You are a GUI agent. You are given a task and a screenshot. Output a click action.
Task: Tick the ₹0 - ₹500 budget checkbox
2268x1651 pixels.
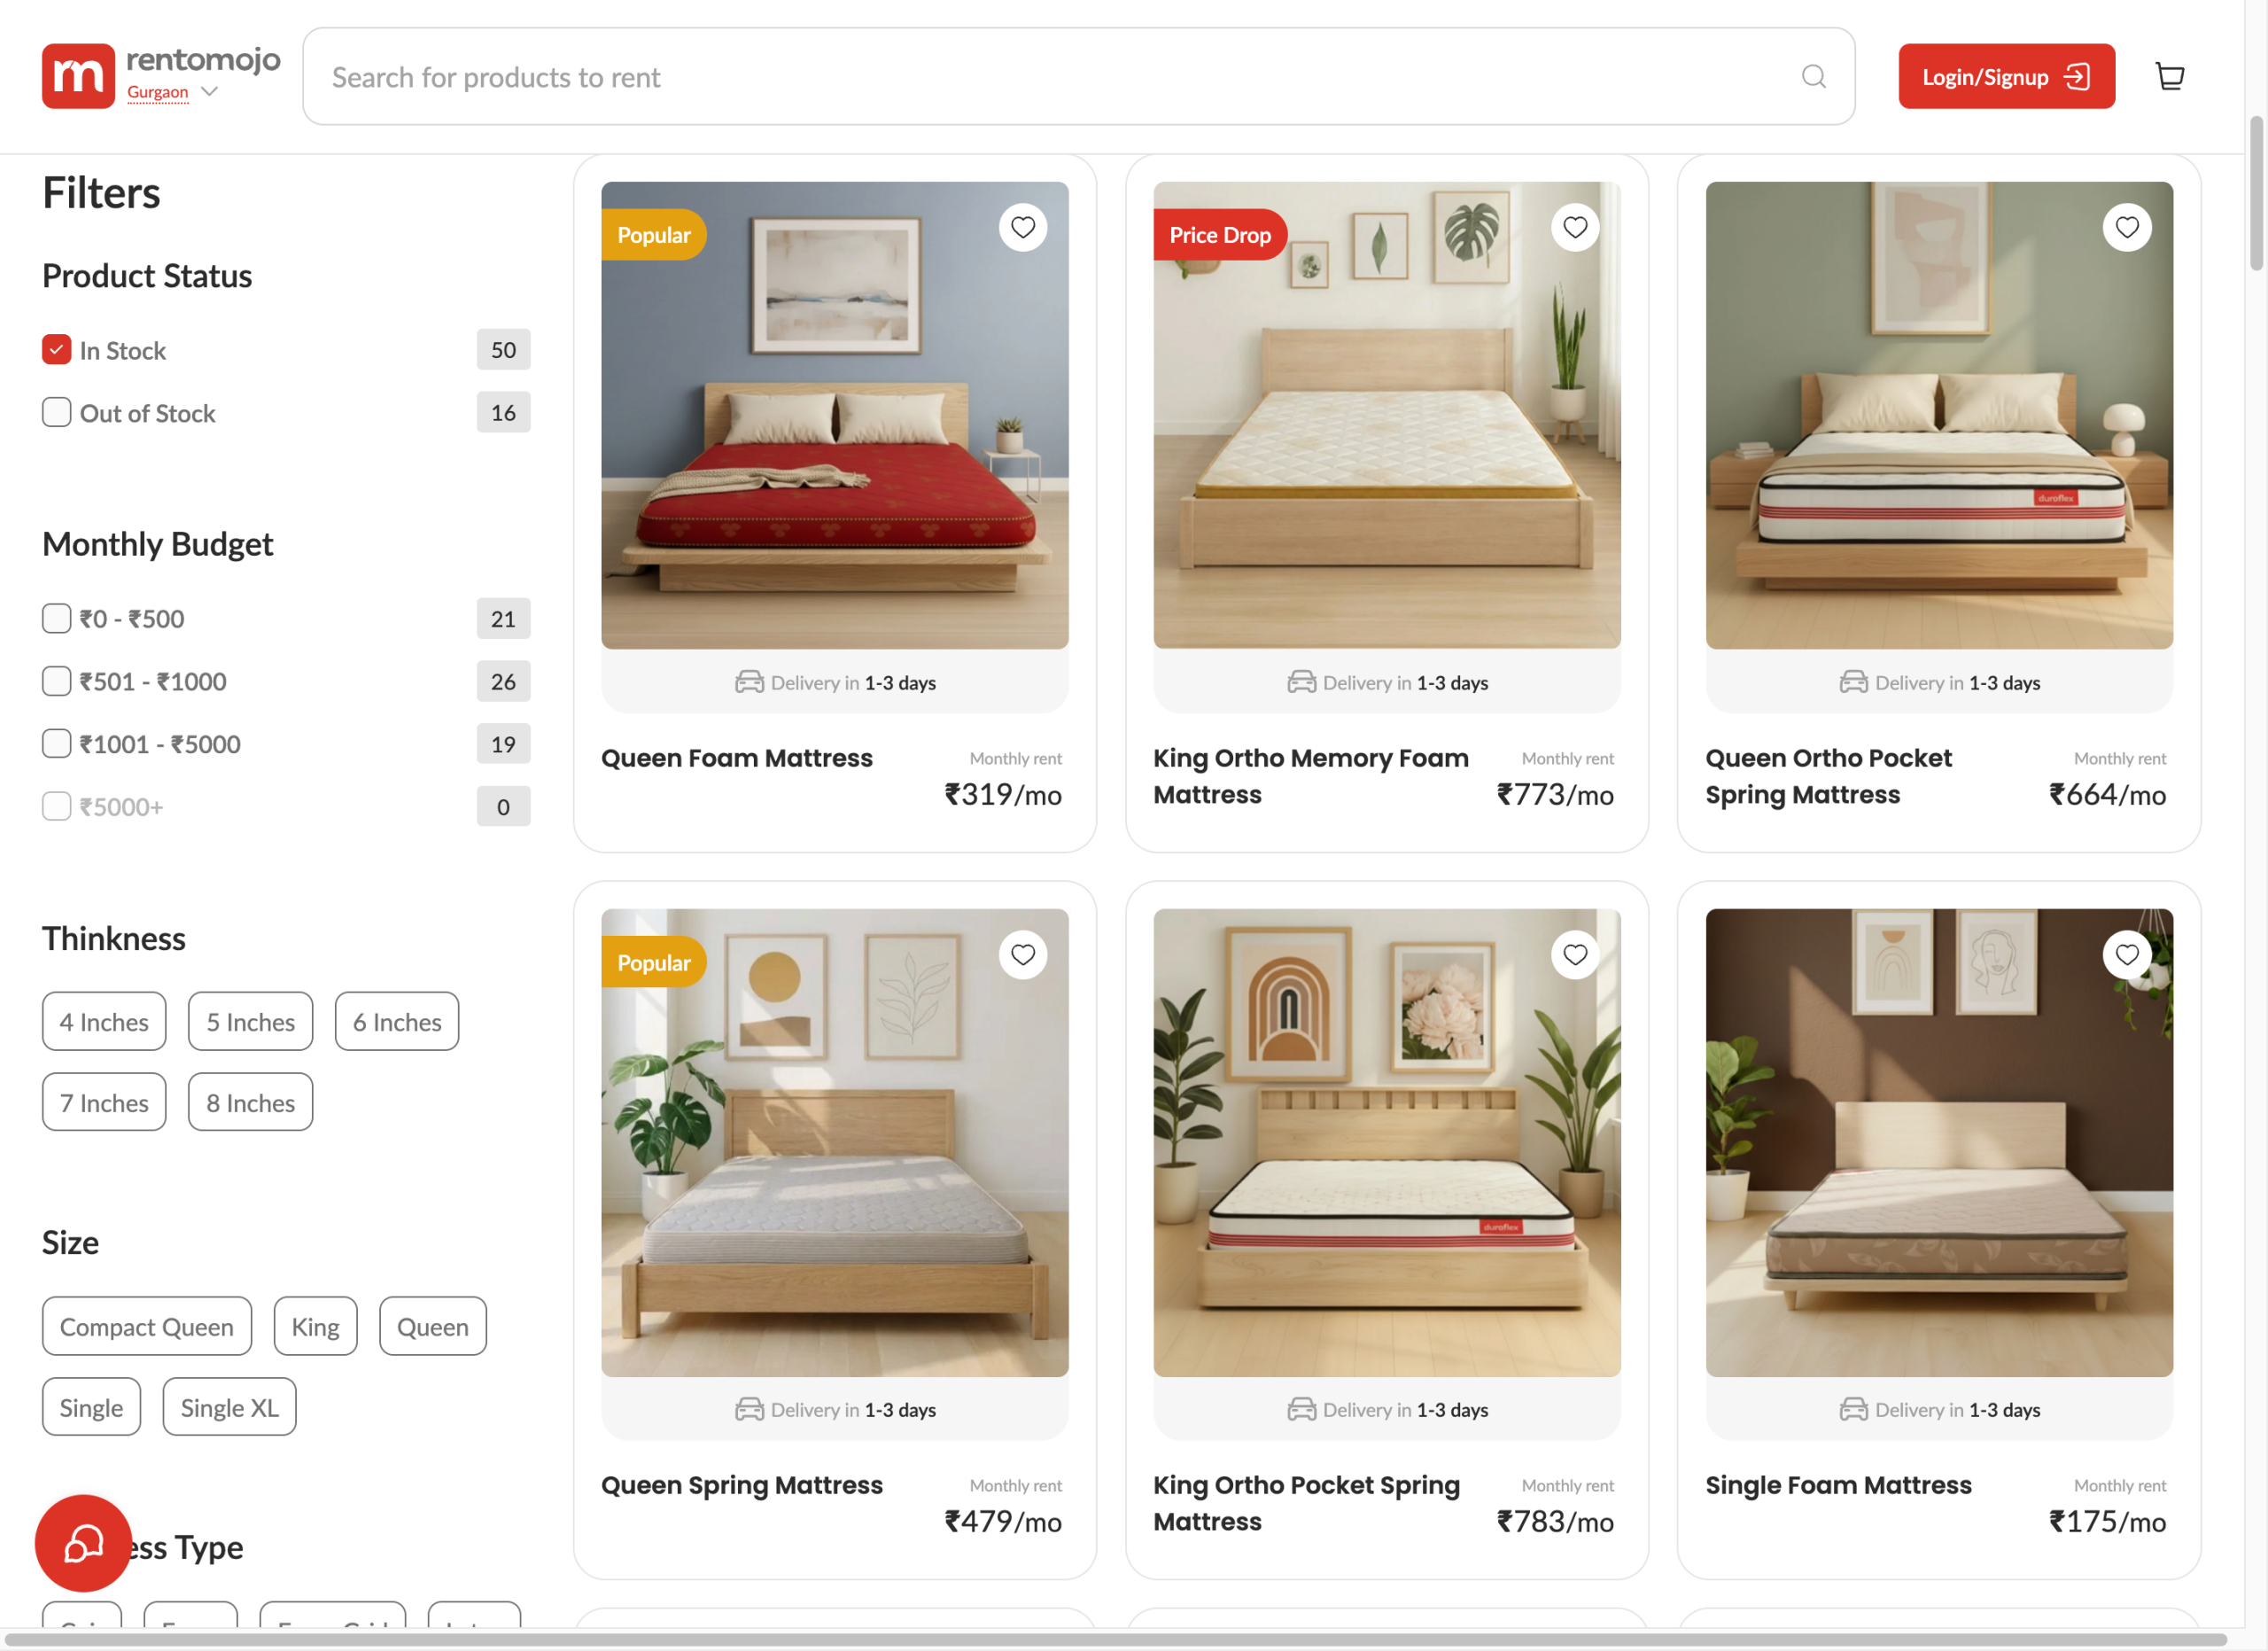pyautogui.click(x=56, y=618)
